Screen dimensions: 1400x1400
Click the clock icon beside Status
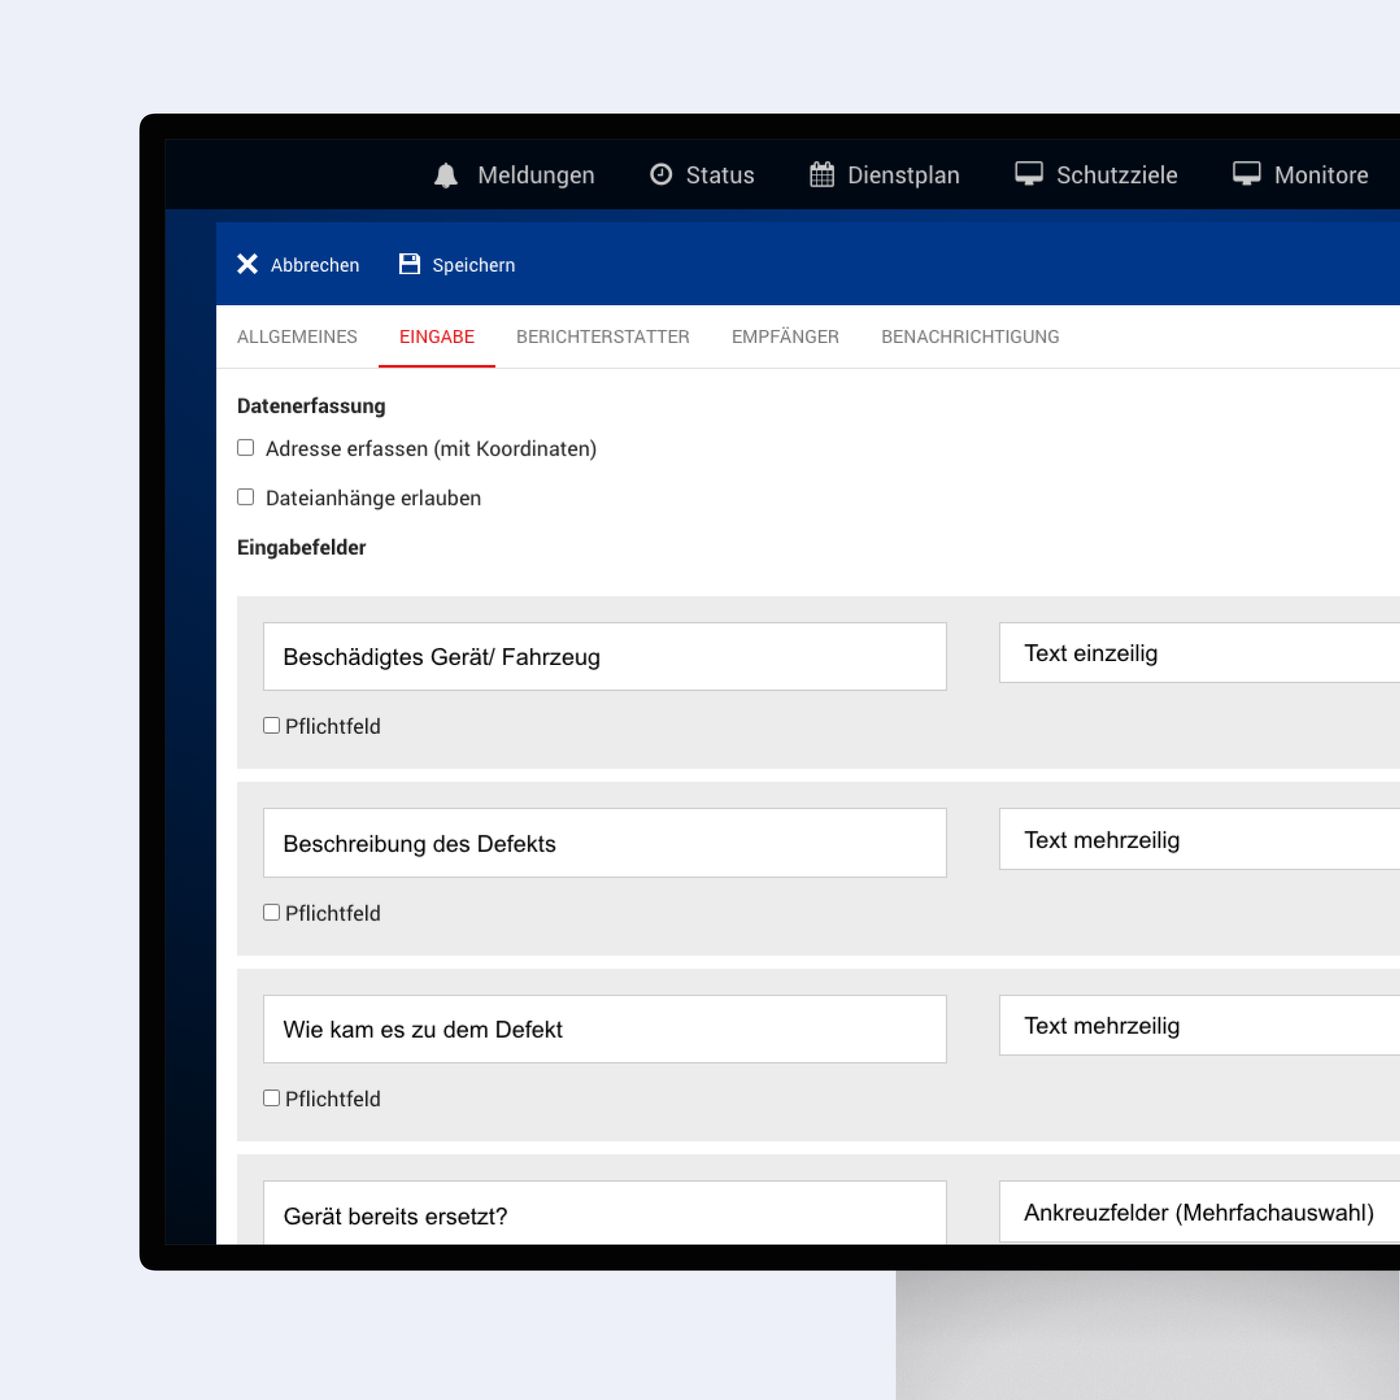[x=661, y=175]
